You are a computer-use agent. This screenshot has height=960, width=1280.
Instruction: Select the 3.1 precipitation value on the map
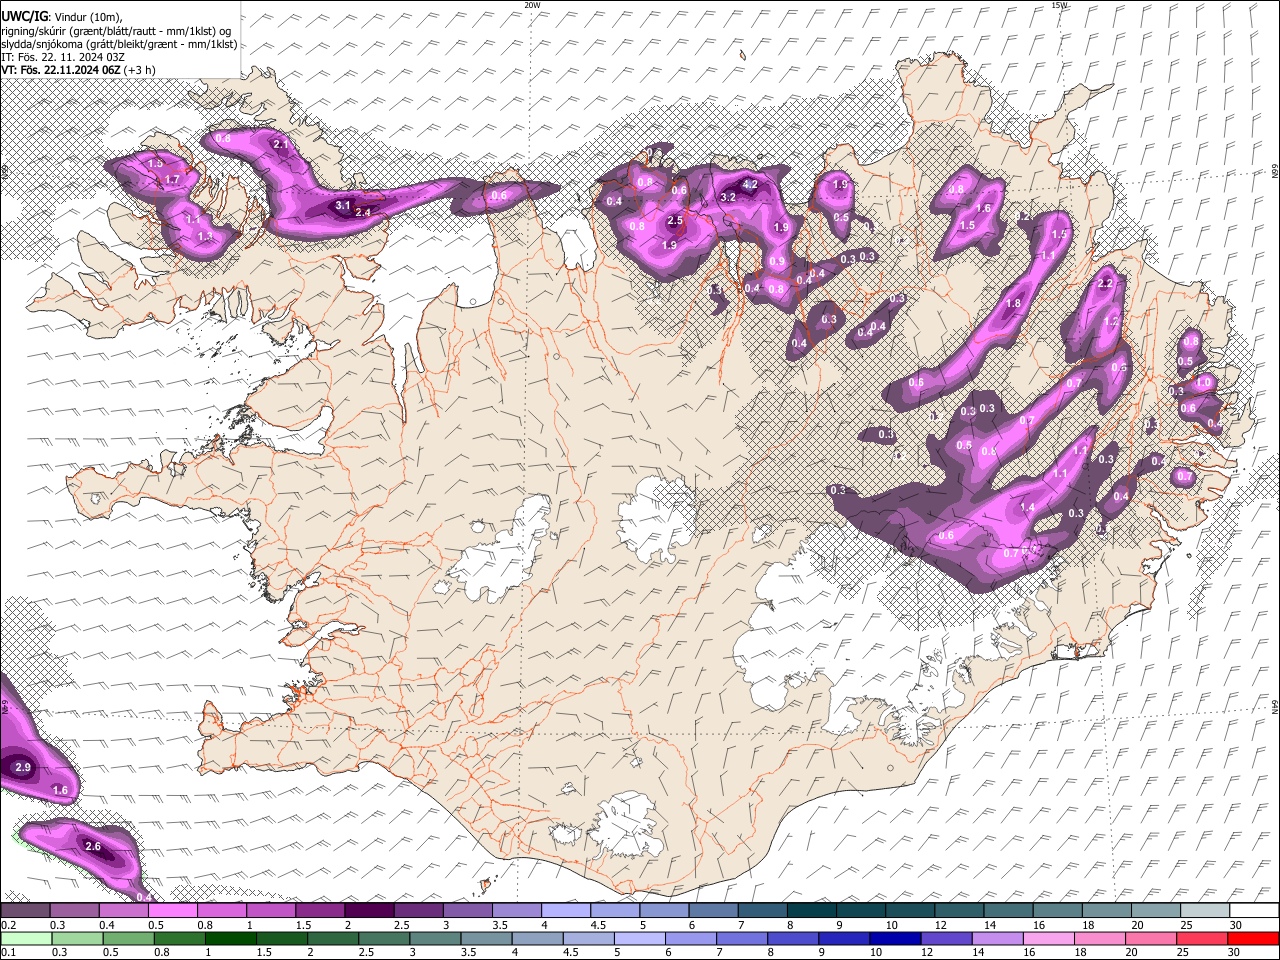point(343,206)
